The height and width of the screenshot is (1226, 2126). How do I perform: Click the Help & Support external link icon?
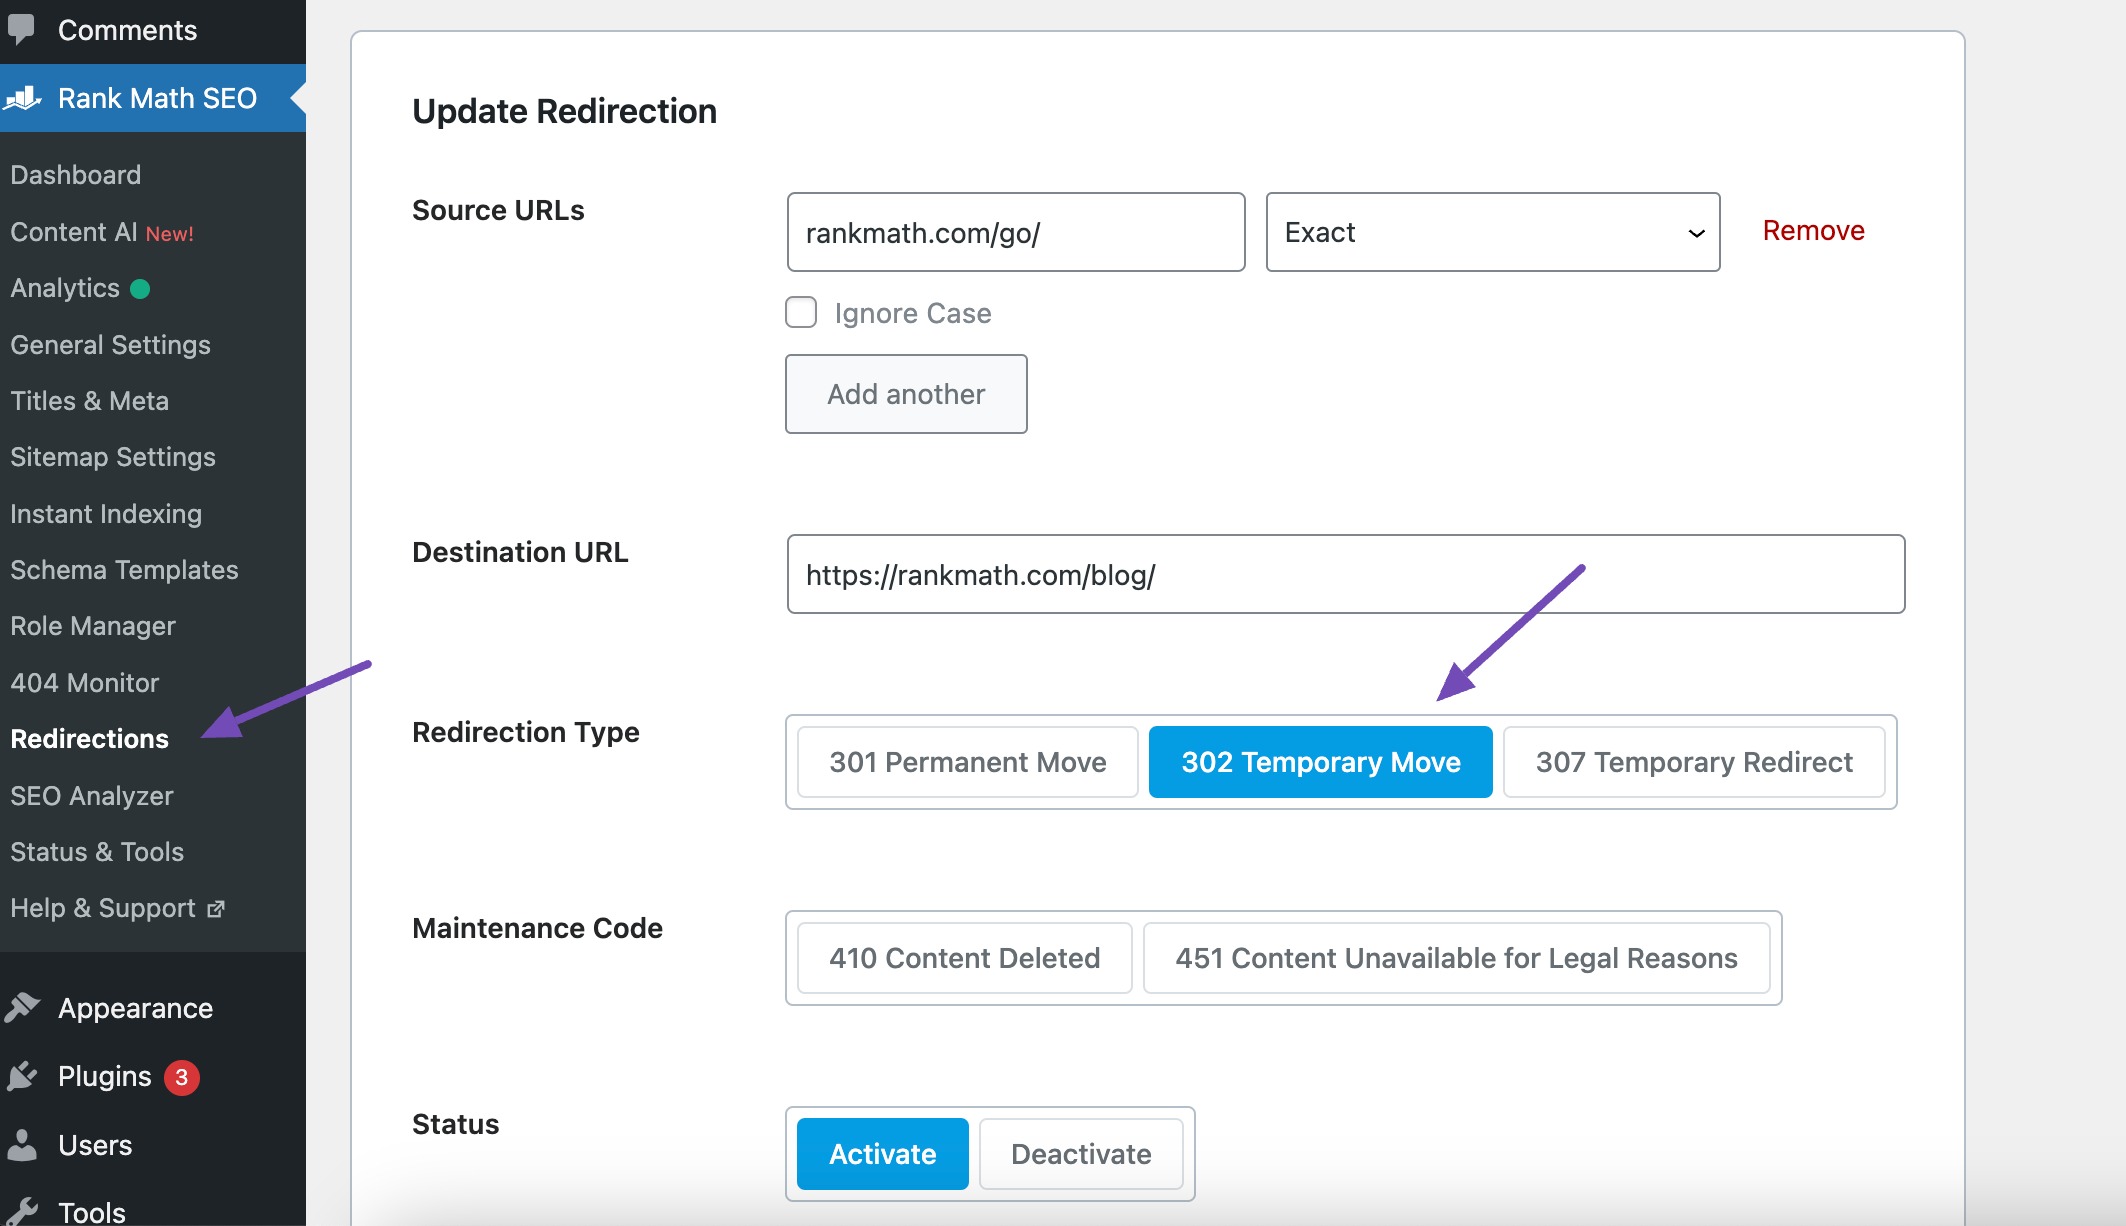coord(216,909)
